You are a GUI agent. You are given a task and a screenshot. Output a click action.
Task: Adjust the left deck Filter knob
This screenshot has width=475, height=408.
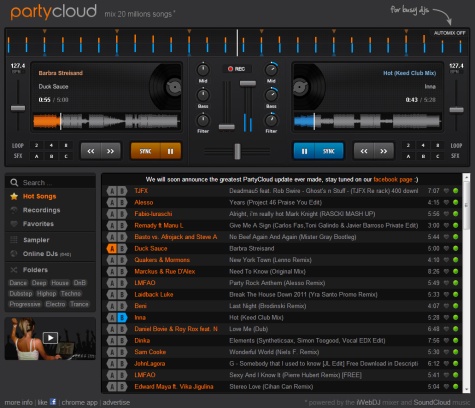(203, 120)
